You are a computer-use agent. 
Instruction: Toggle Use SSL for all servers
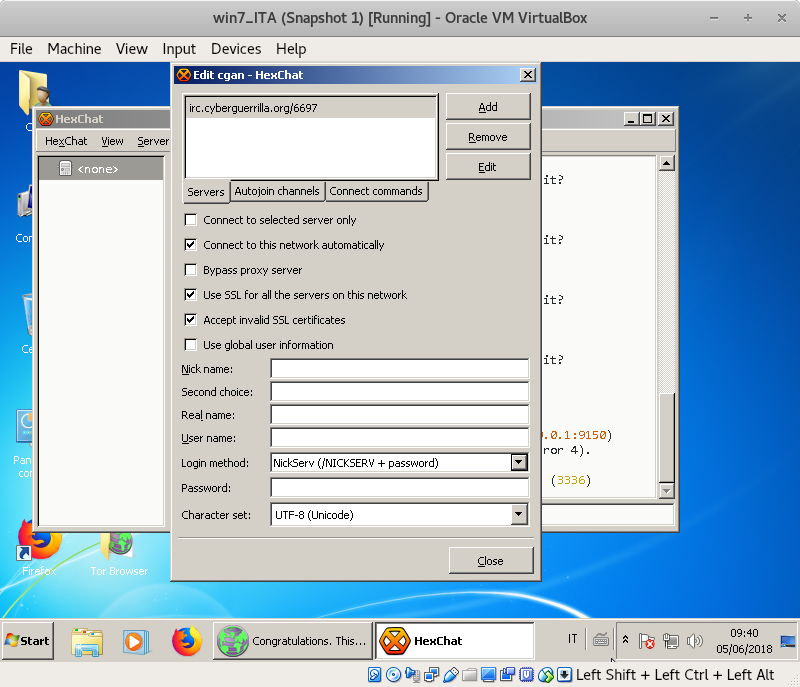pyautogui.click(x=191, y=295)
